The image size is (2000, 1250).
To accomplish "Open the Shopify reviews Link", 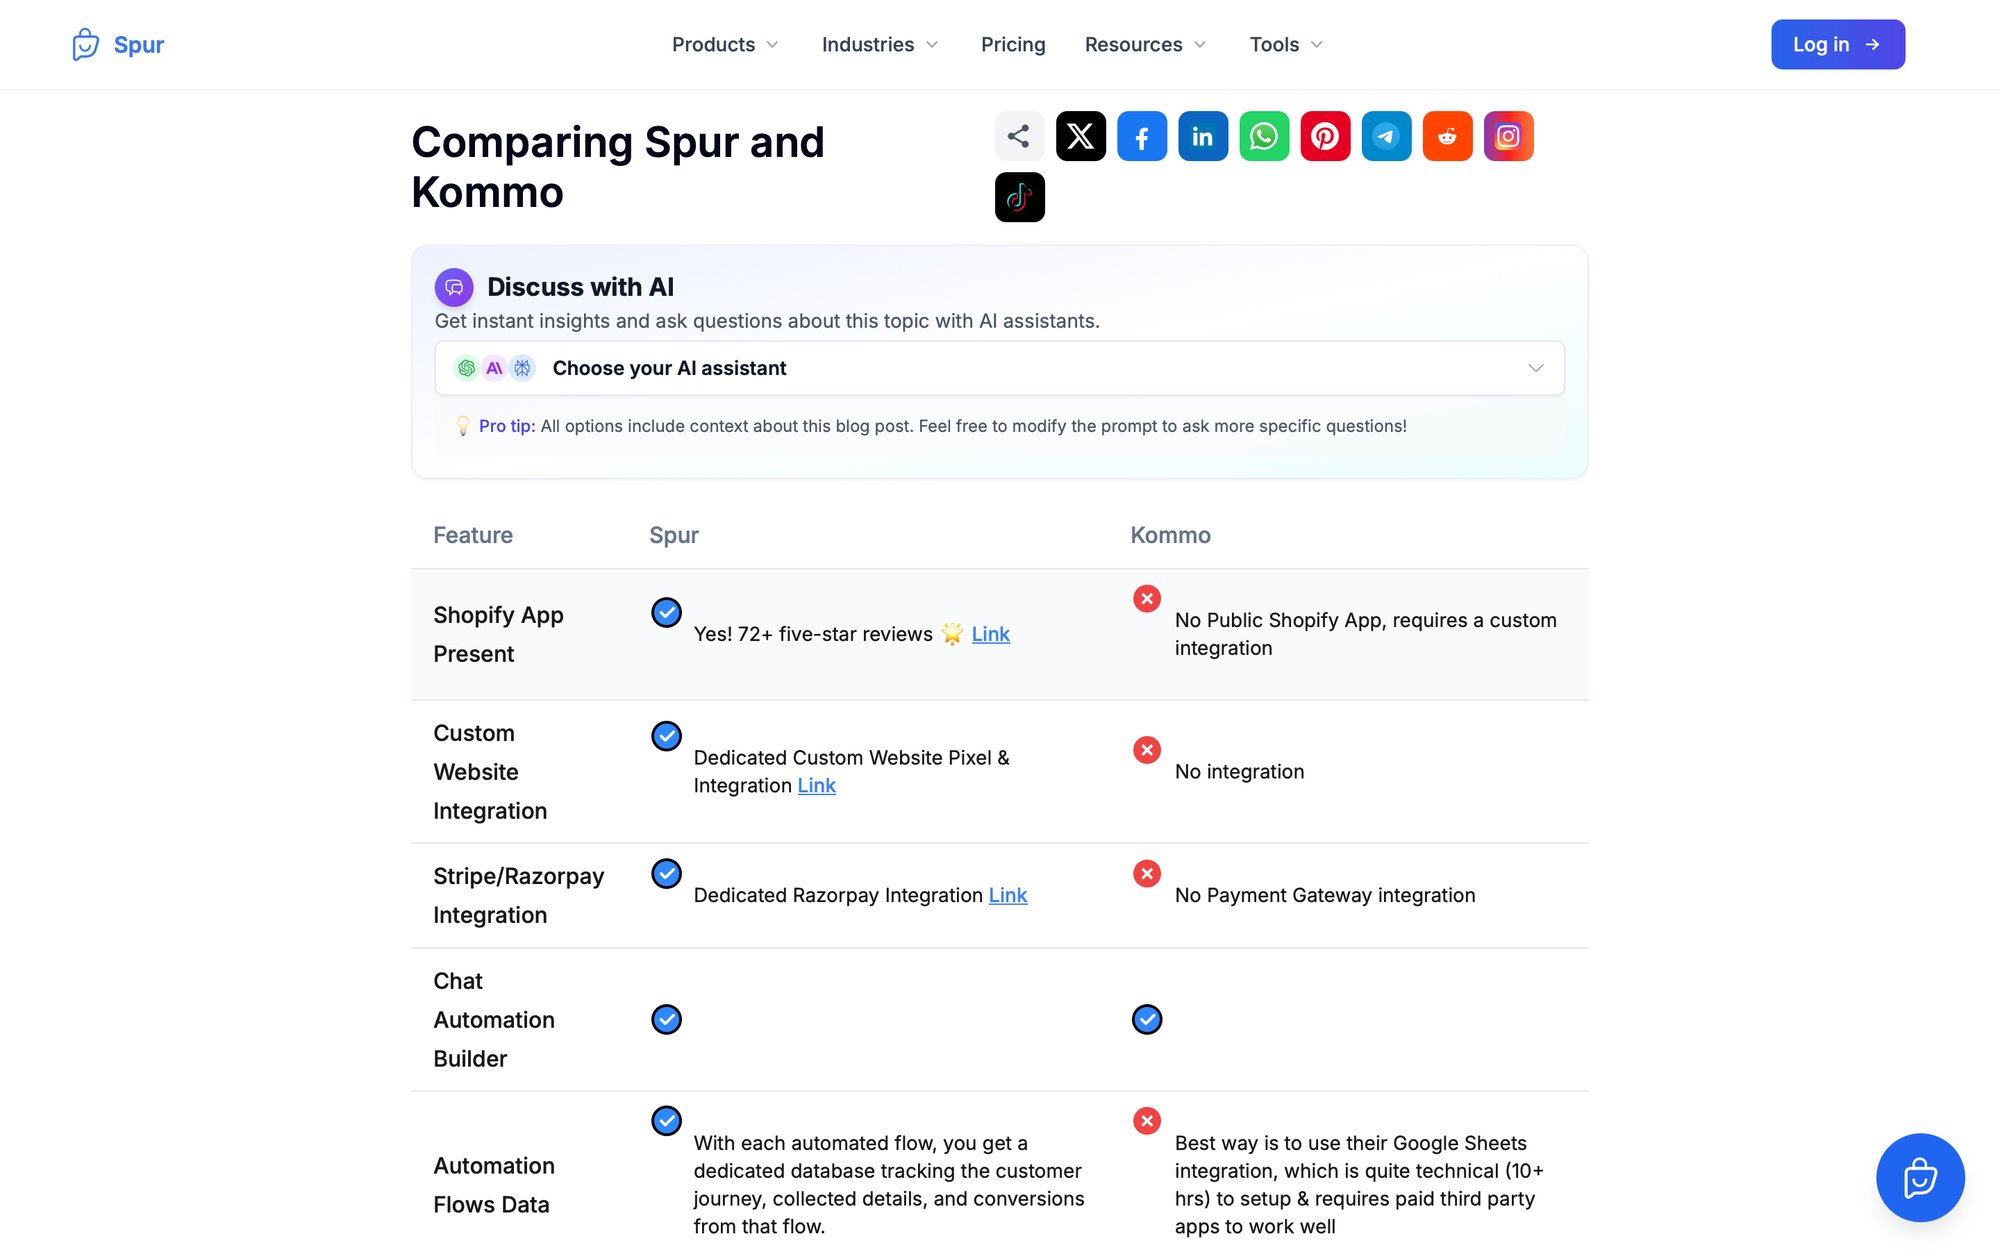I will tap(991, 634).
